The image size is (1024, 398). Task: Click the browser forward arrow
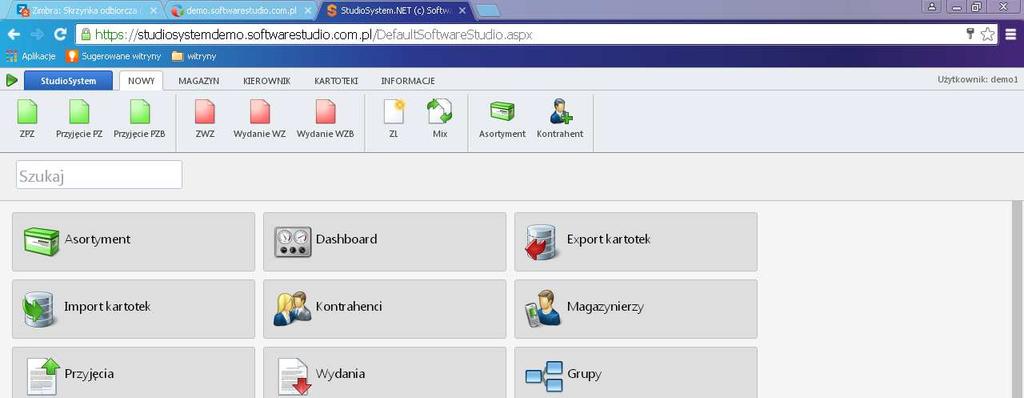point(37,35)
